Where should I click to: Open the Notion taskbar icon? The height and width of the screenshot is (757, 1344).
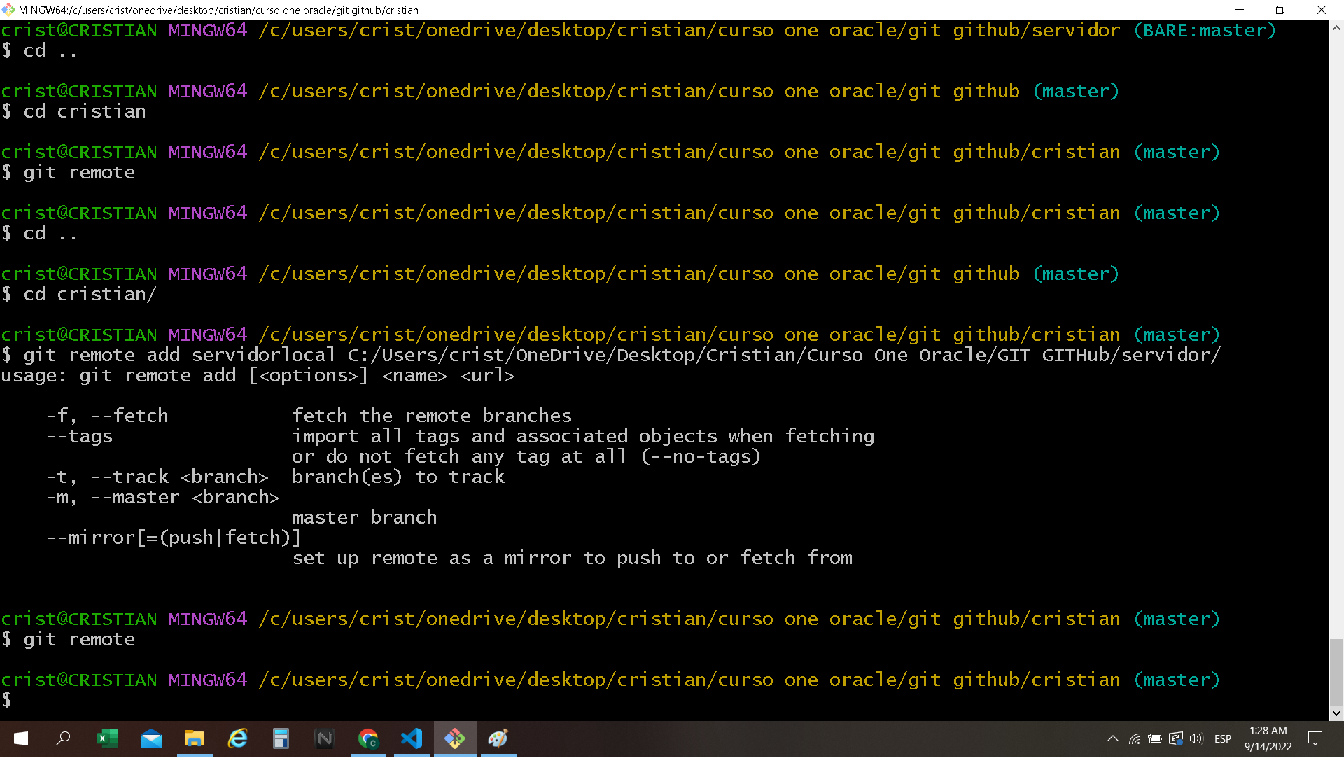325,739
